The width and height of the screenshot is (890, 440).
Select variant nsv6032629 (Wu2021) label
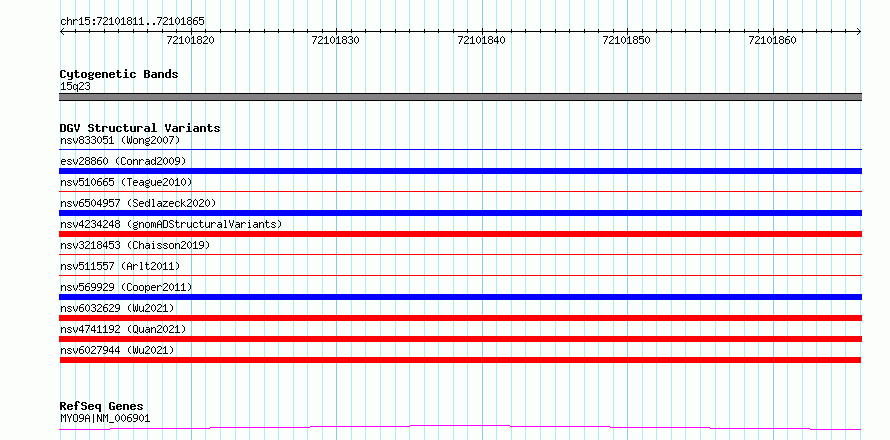(x=117, y=308)
